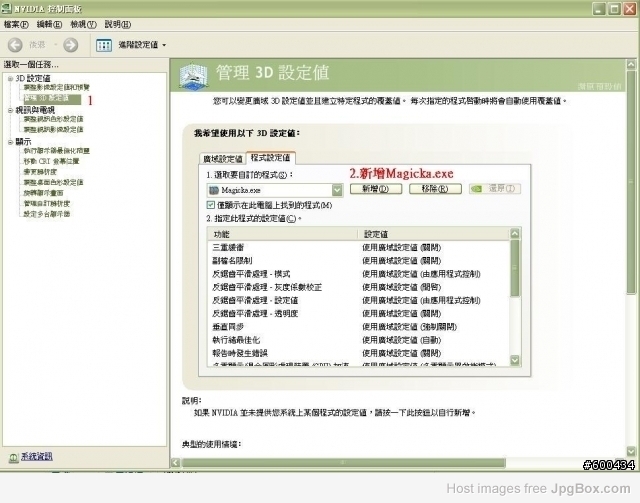This screenshot has width=640, height=503.
Task: Collapse the 顯示 tree node
Action: click(10, 141)
